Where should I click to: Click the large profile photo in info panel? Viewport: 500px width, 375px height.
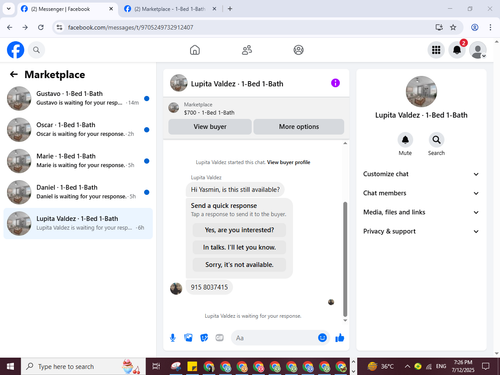coord(421,91)
